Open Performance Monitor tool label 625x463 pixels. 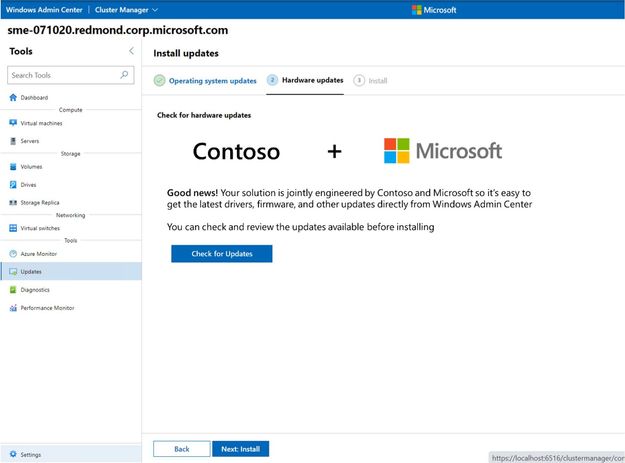47,308
